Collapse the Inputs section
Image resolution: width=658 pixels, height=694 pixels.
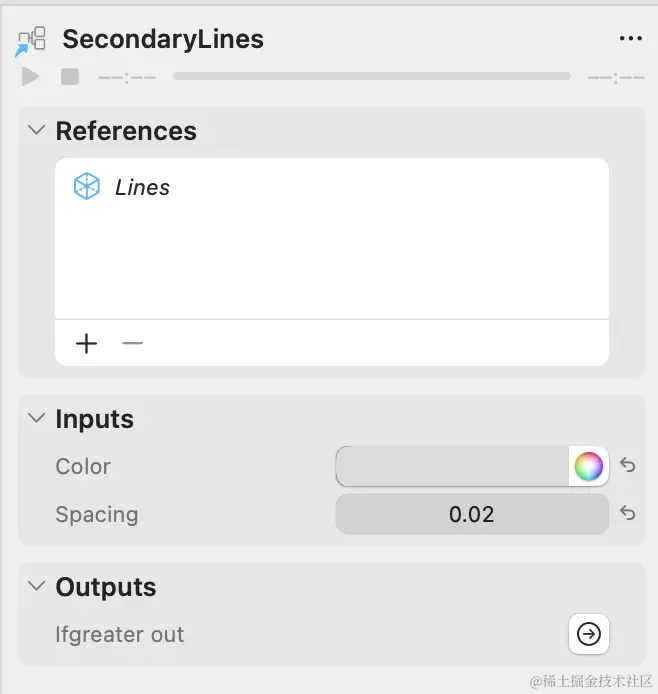(x=37, y=419)
